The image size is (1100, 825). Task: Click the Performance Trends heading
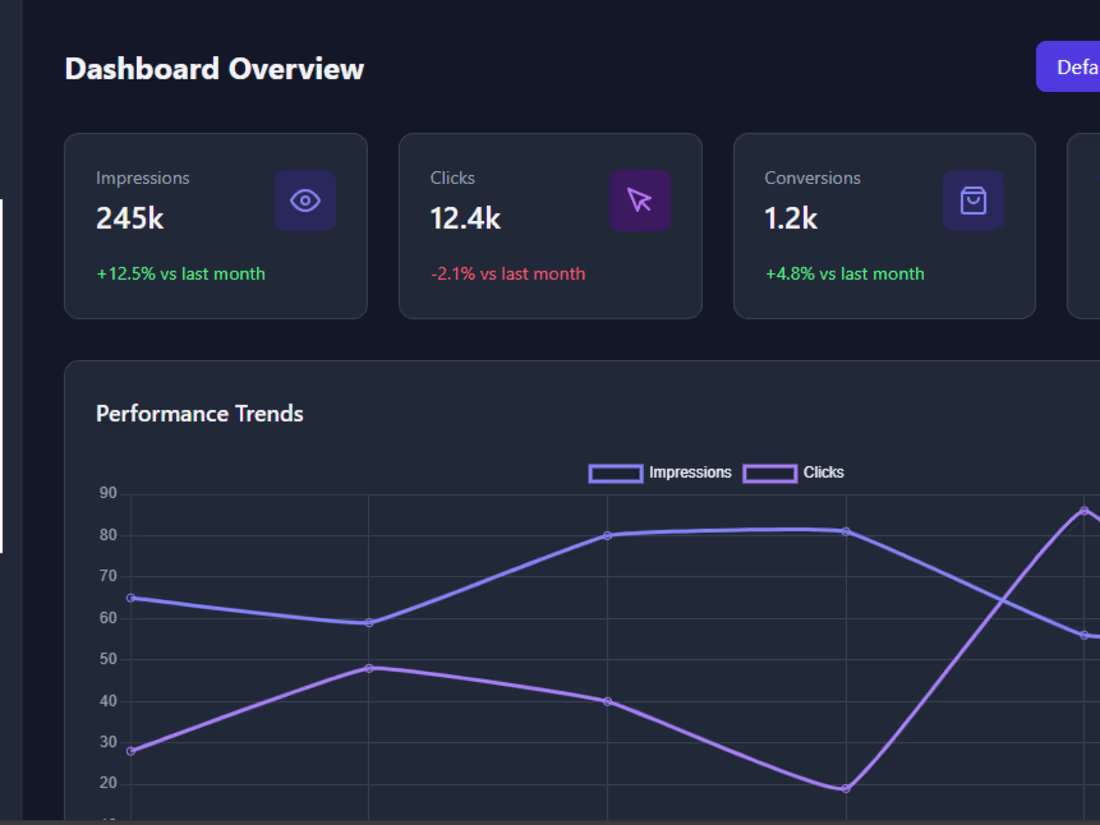pyautogui.click(x=199, y=414)
